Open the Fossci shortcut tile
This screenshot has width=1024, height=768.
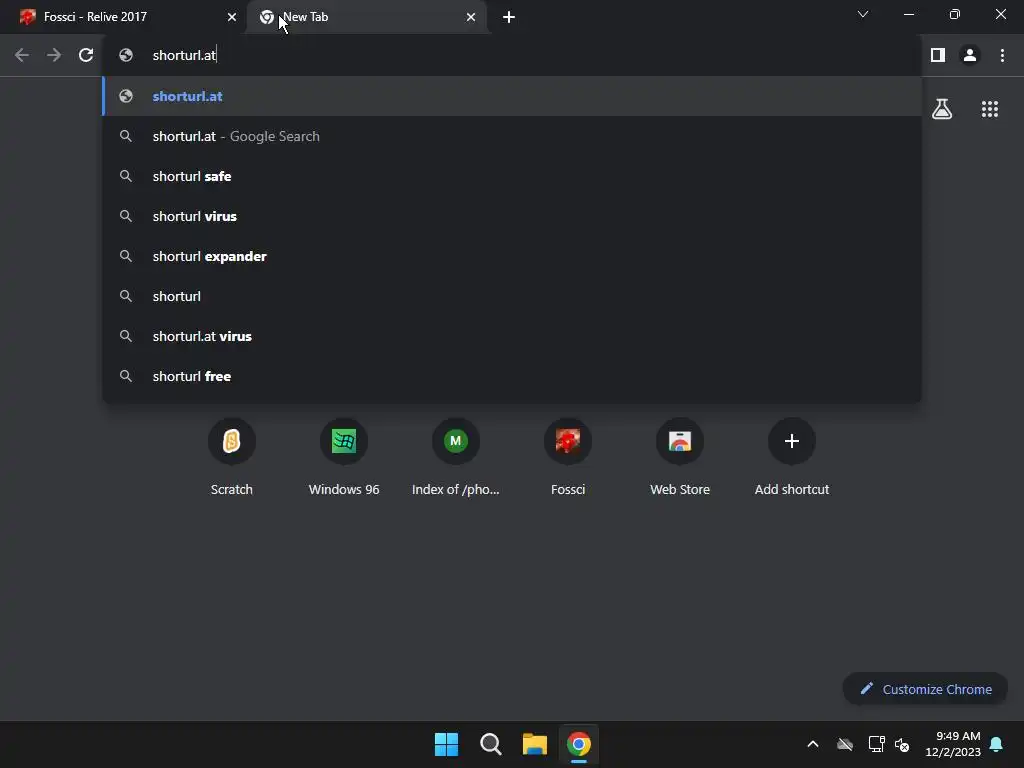(568, 458)
